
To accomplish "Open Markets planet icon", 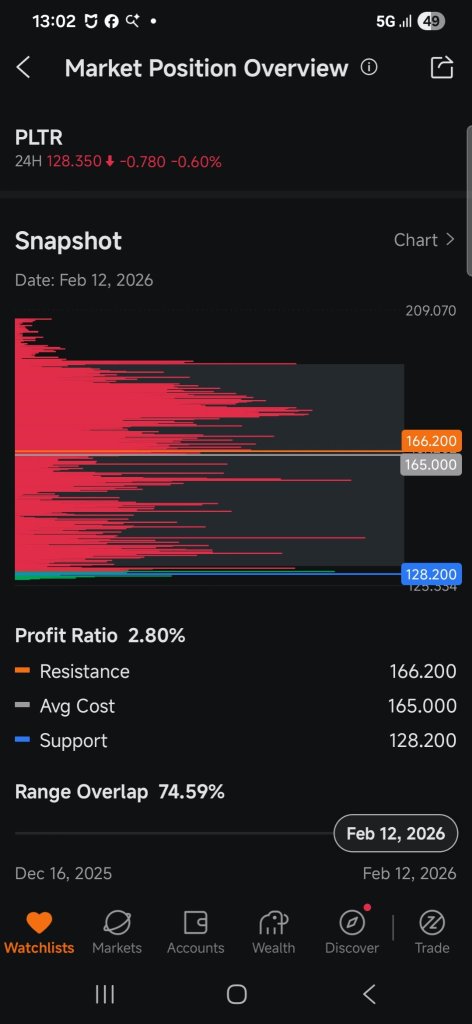I will pos(117,923).
